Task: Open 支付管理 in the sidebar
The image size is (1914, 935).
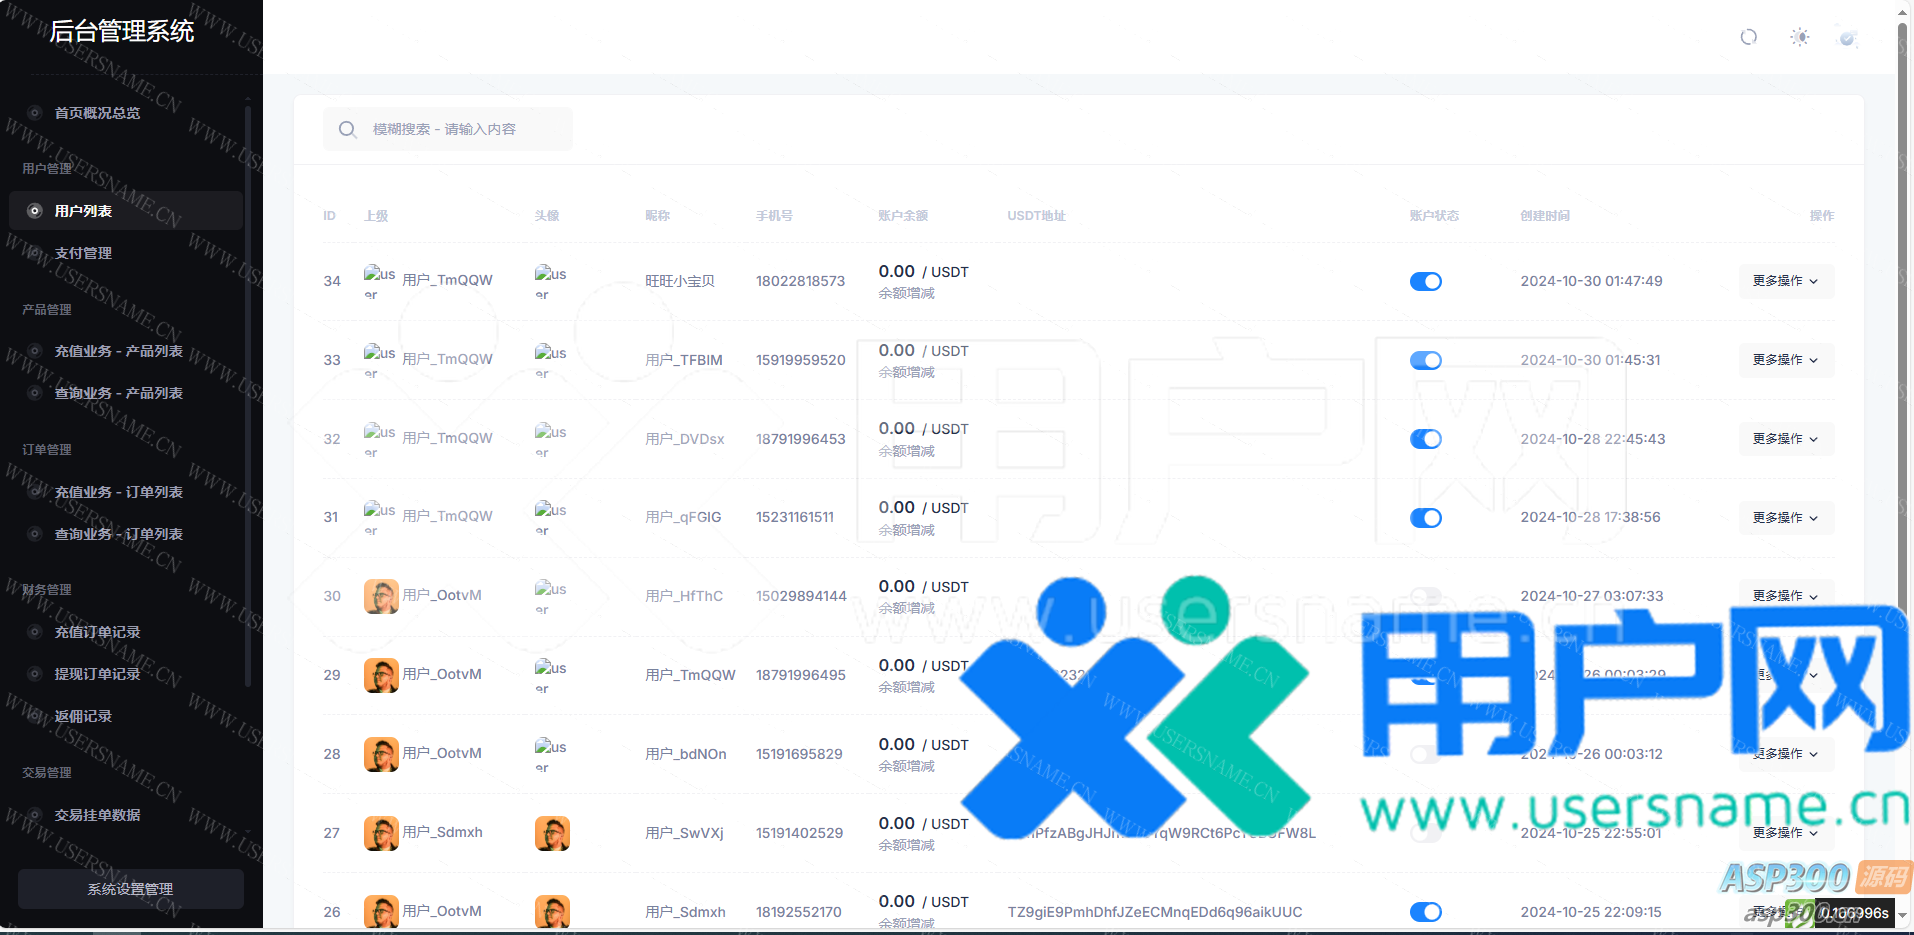Action: [83, 253]
